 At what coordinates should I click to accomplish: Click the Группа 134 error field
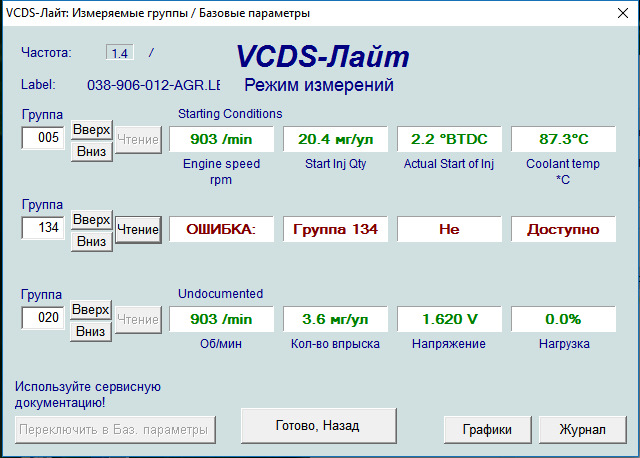click(335, 229)
